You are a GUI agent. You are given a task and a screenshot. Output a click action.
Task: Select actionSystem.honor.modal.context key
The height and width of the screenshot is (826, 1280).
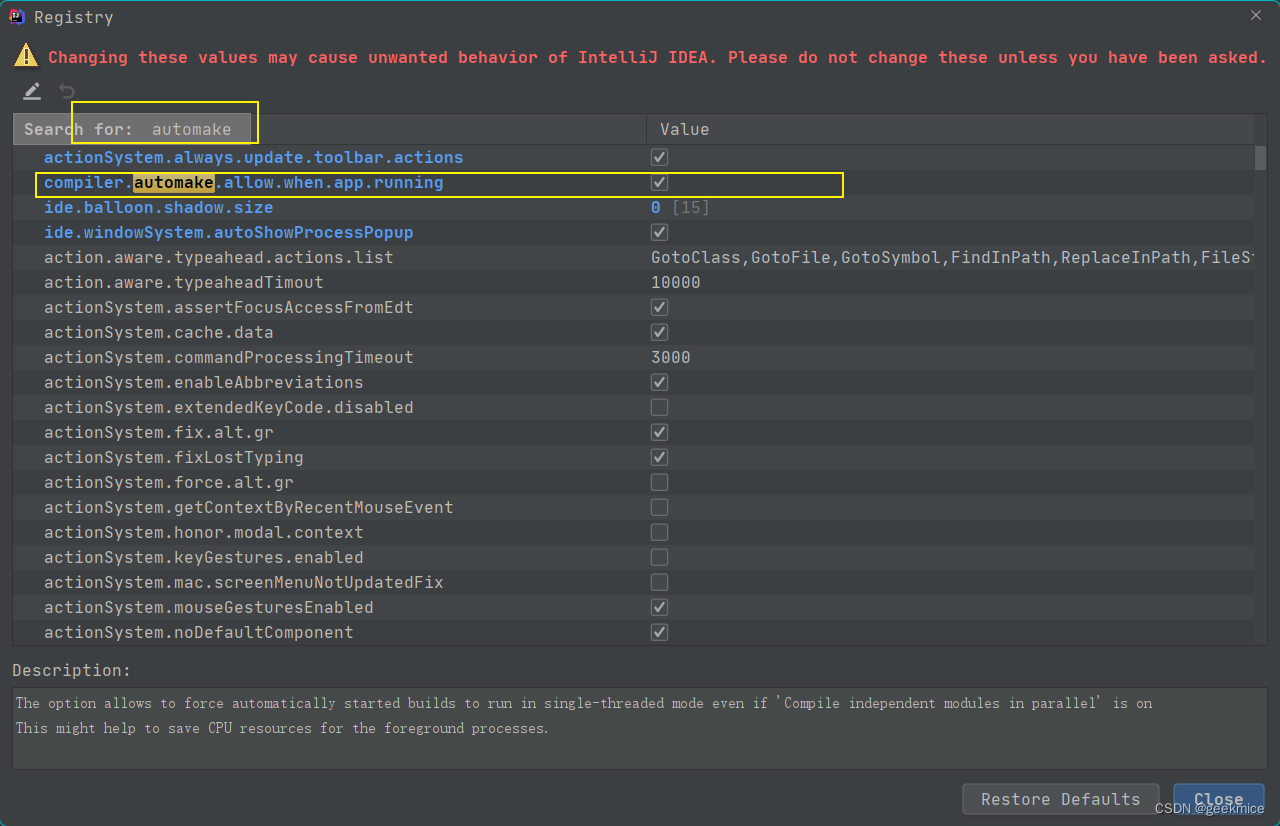[x=203, y=532]
